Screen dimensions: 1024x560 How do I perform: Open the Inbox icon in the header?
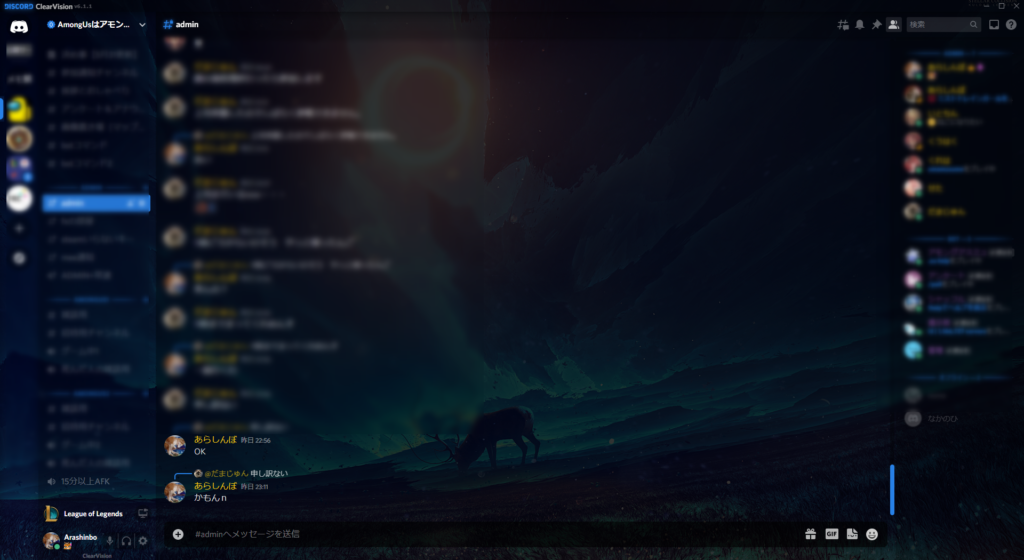tap(994, 24)
